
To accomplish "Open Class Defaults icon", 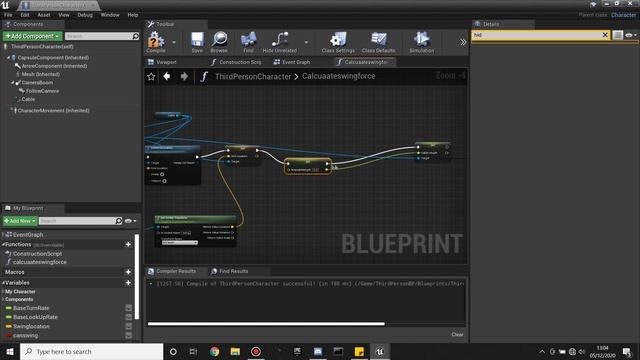I will coord(378,42).
